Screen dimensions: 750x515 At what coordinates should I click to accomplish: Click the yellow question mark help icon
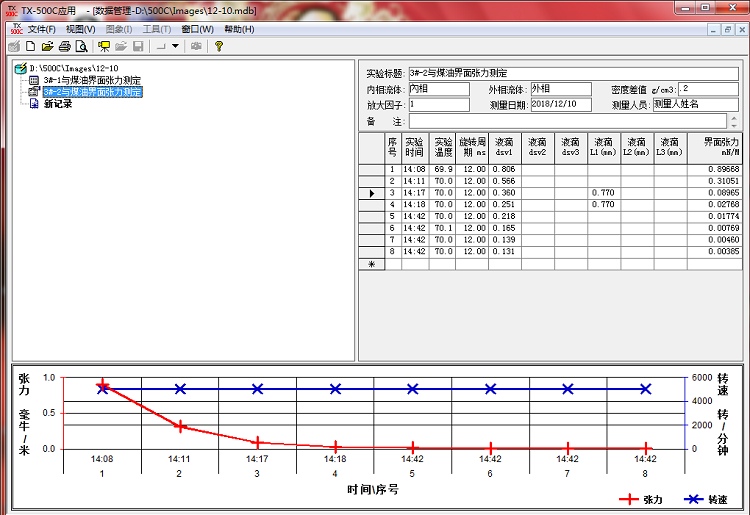[218, 46]
